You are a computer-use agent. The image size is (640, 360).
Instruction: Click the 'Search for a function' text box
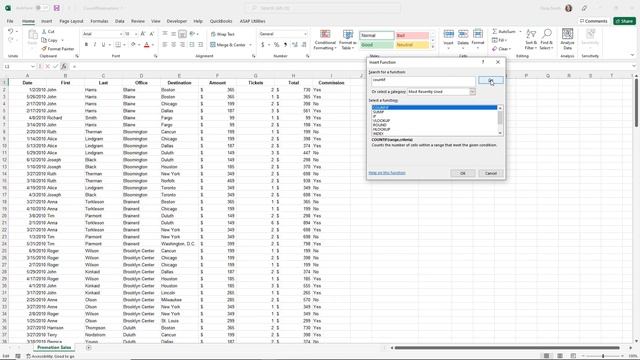point(423,80)
